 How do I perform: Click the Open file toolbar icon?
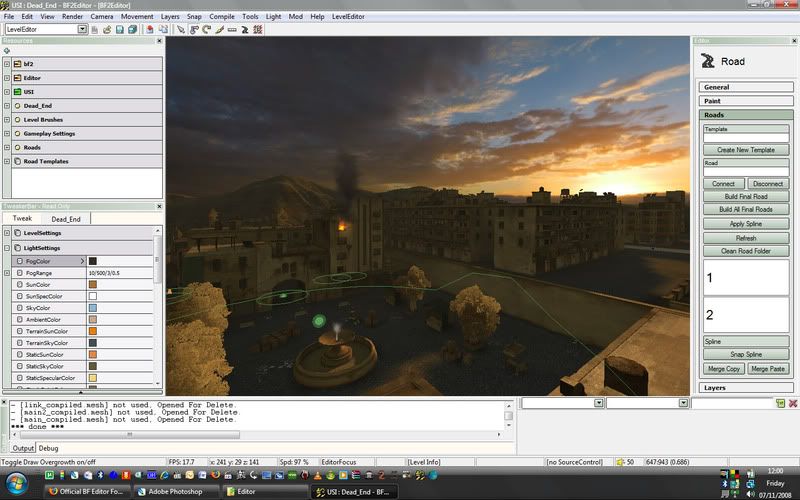(107, 30)
